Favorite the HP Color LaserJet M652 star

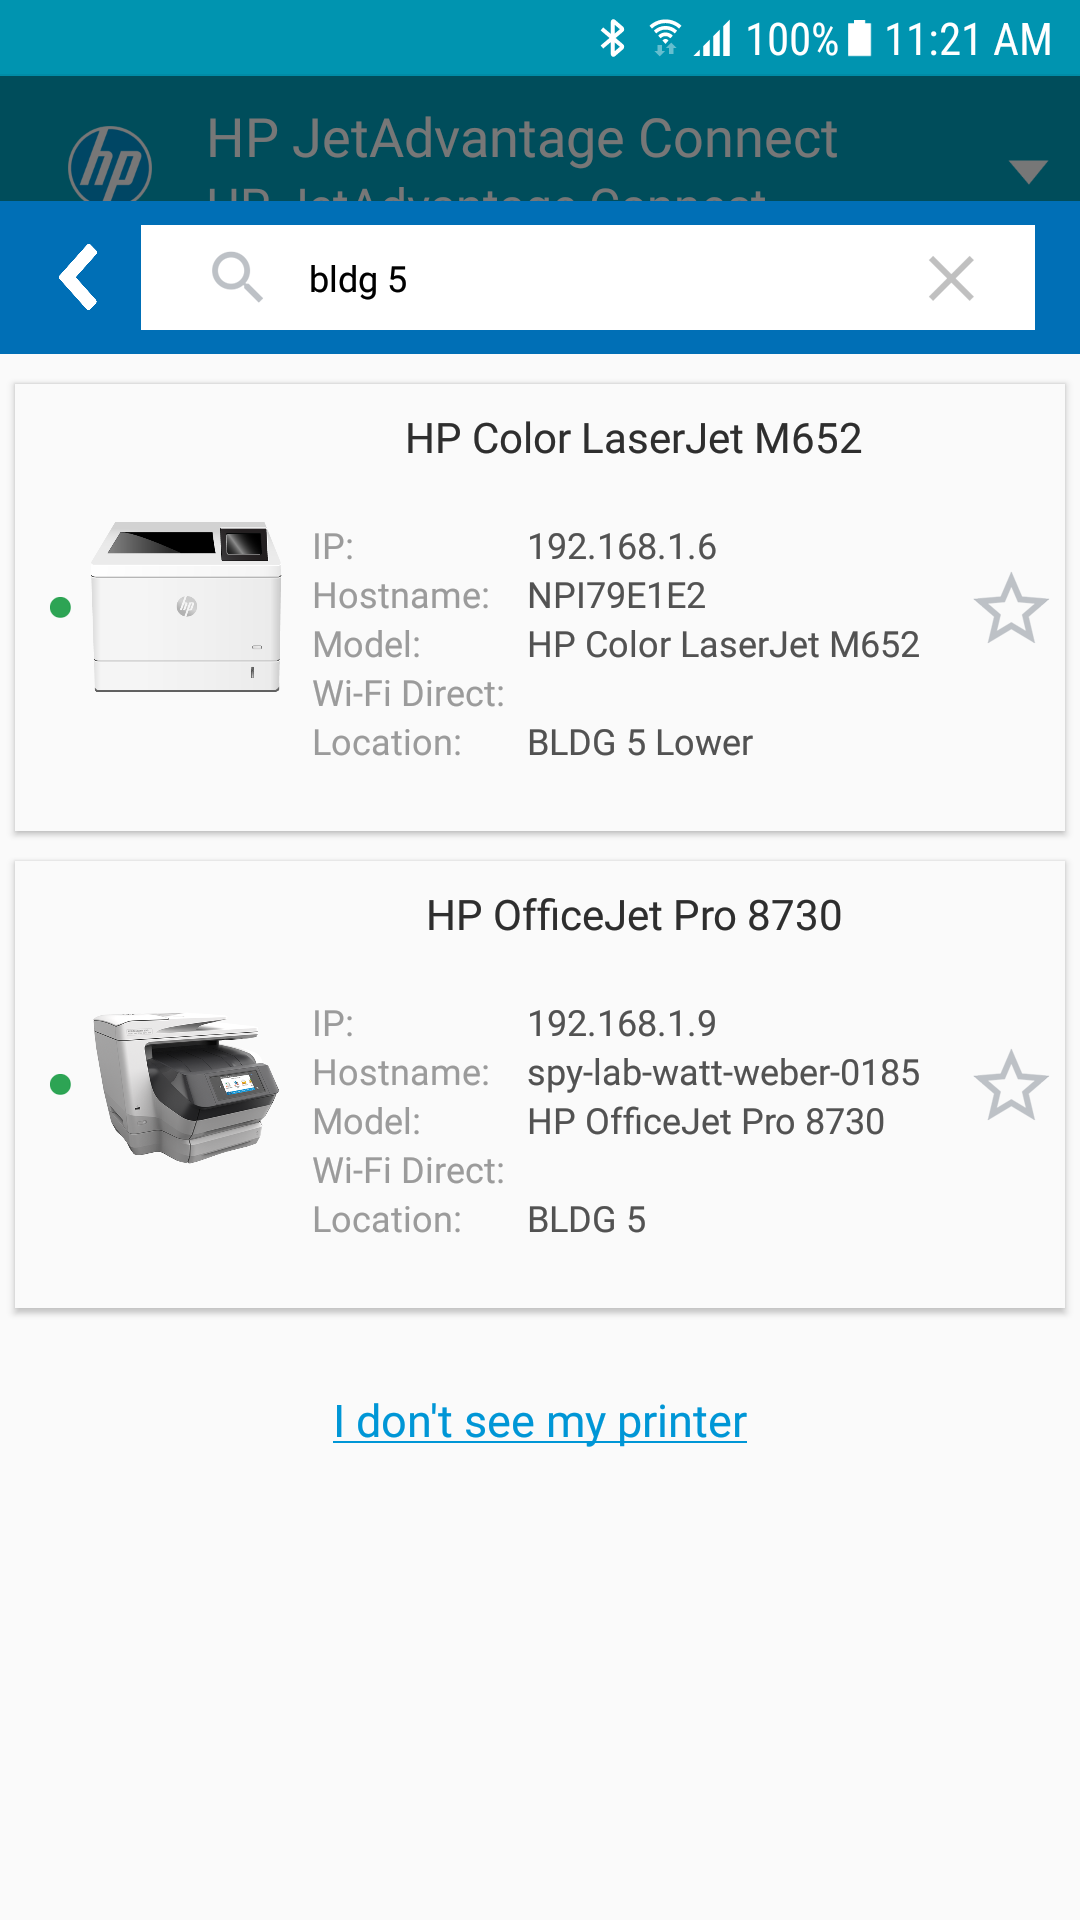coord(1010,609)
